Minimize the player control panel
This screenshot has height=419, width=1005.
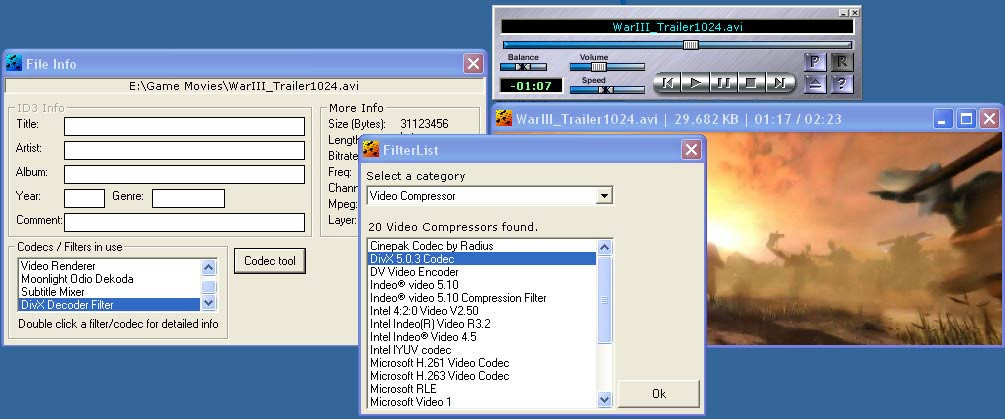point(843,13)
